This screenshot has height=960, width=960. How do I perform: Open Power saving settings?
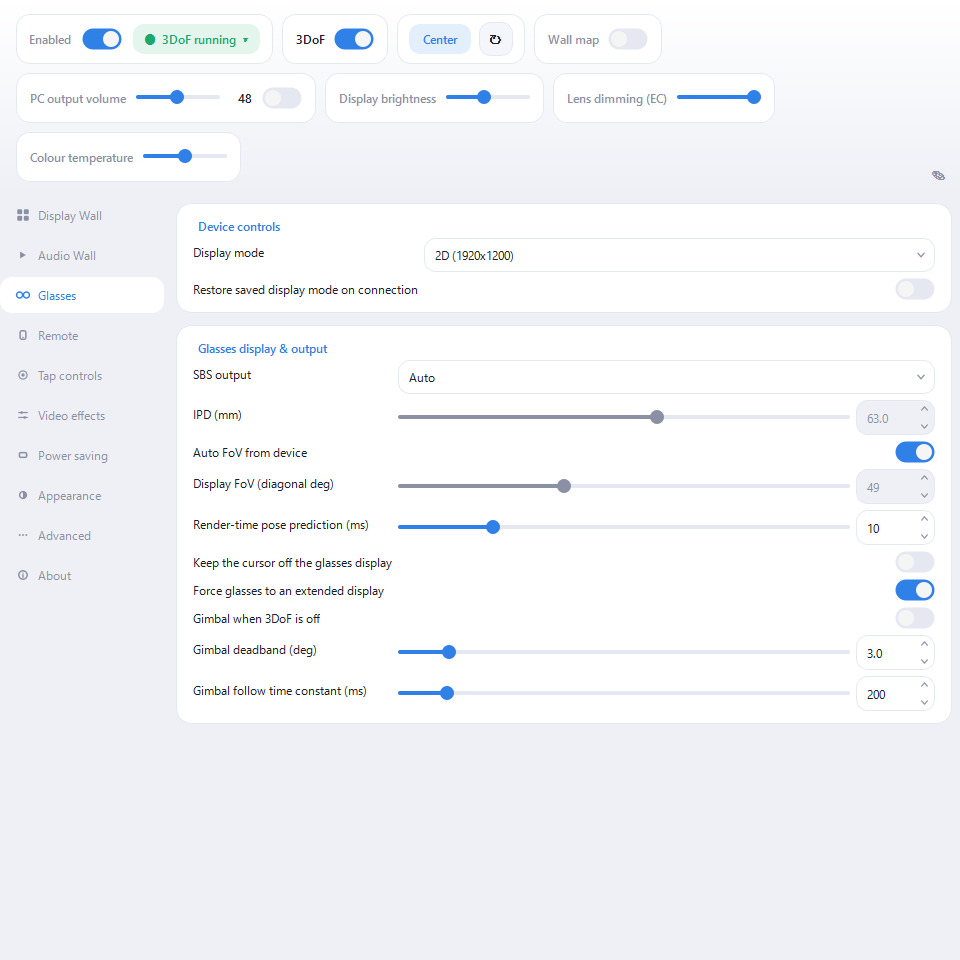coord(82,456)
